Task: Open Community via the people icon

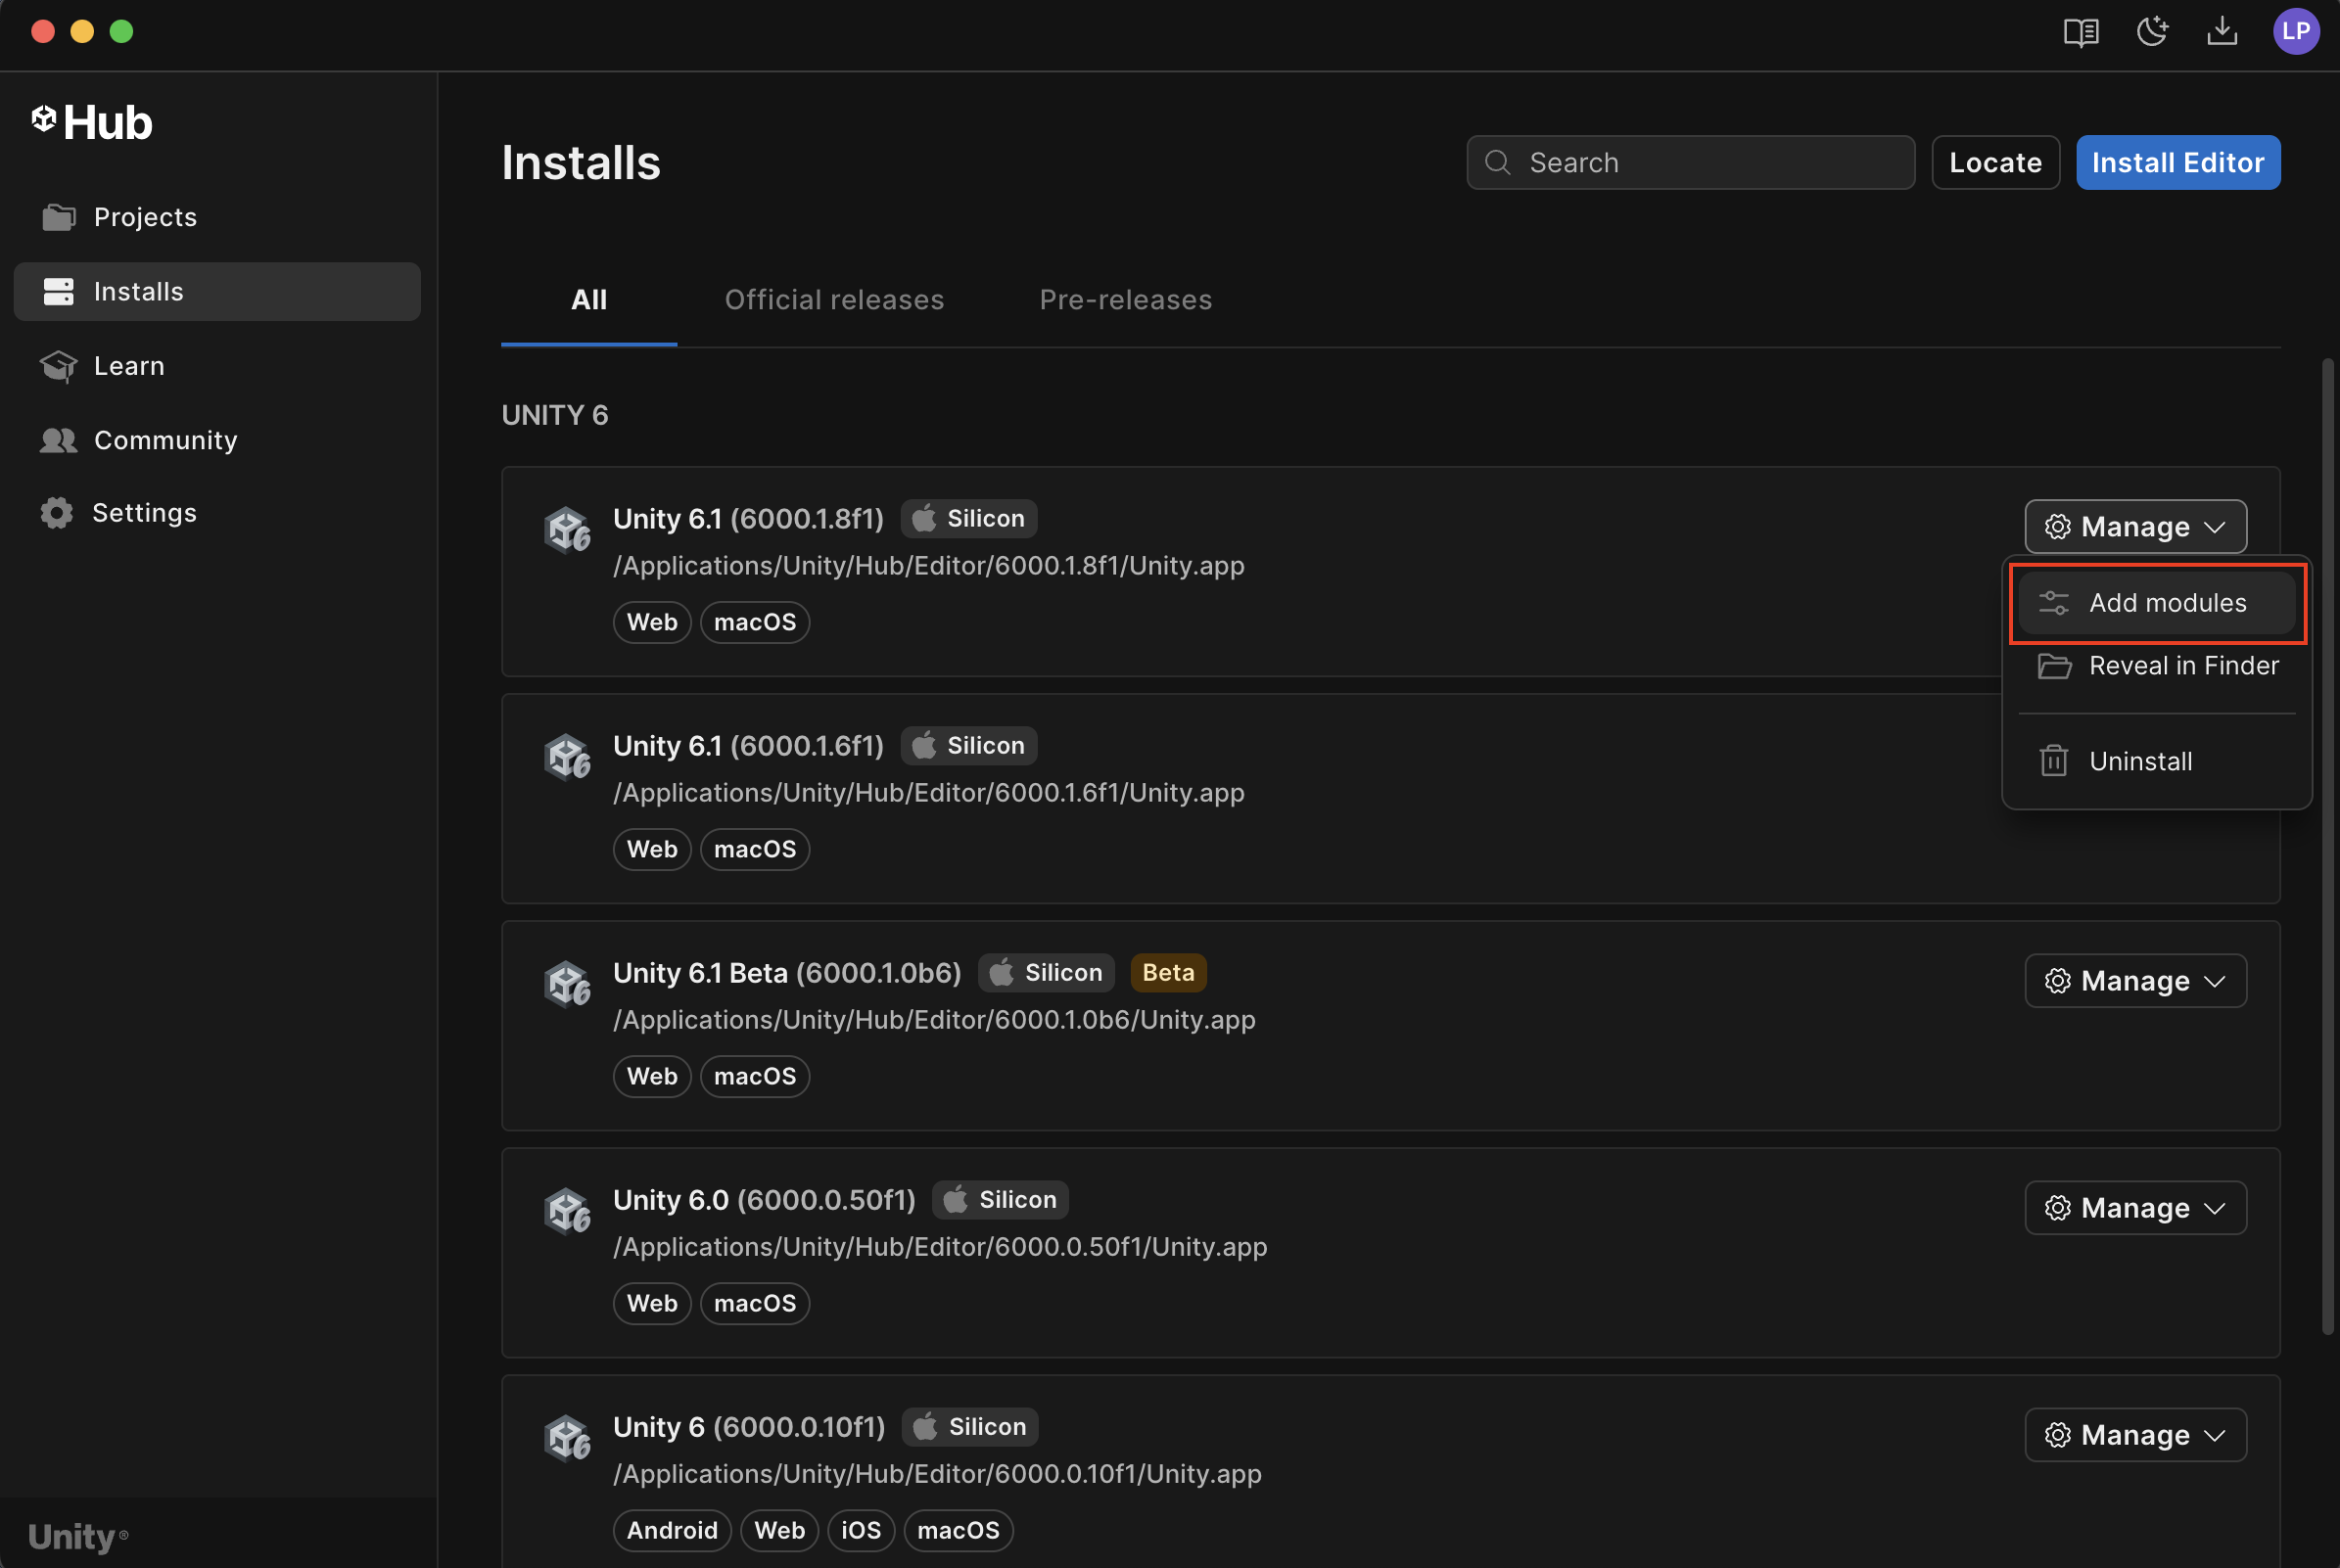Action: coord(59,440)
